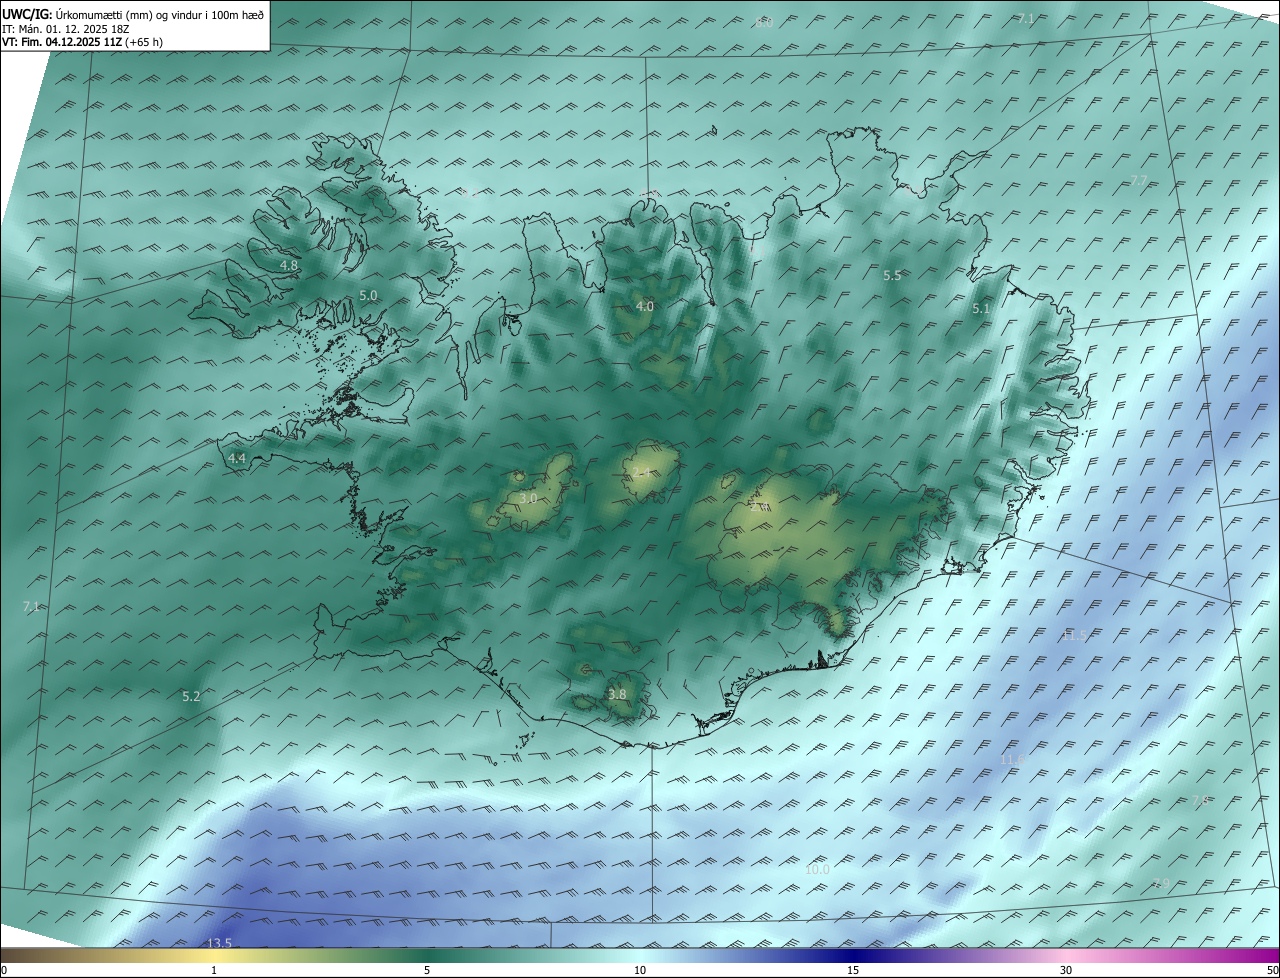Click the colorbar tick label 30
The height and width of the screenshot is (978, 1280).
click(x=1066, y=970)
